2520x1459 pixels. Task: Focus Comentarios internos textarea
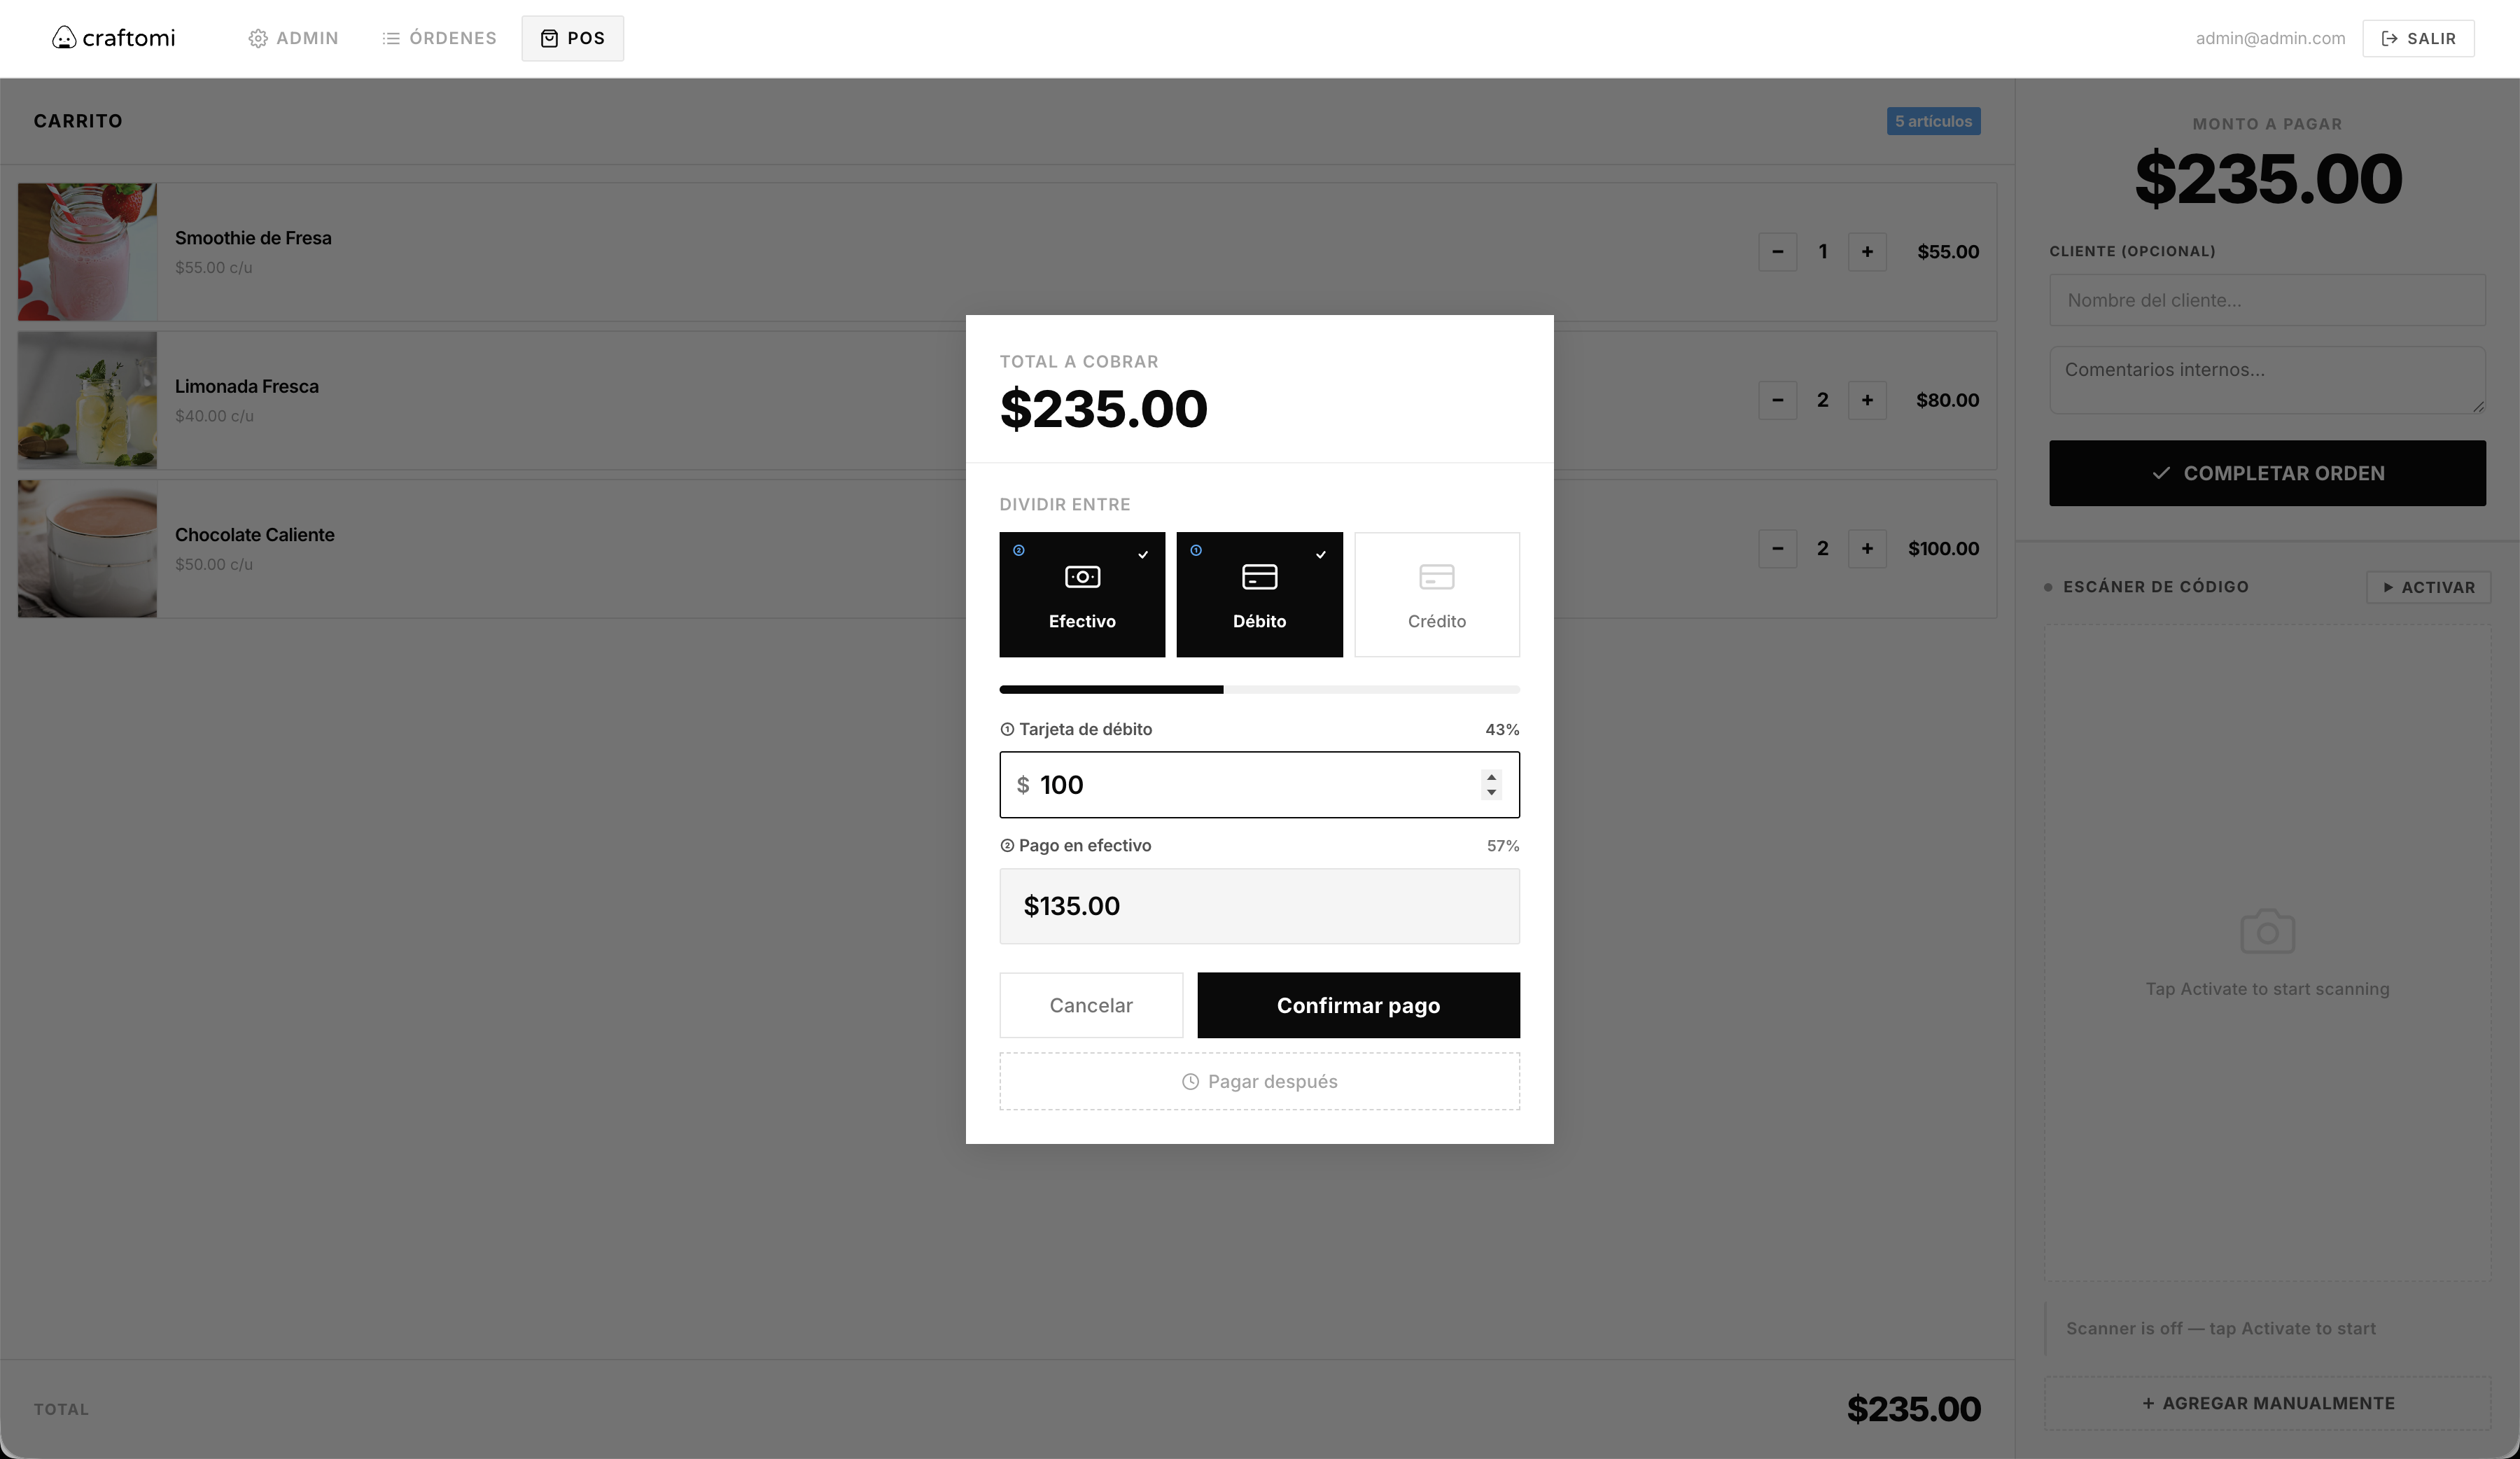[x=2267, y=380]
